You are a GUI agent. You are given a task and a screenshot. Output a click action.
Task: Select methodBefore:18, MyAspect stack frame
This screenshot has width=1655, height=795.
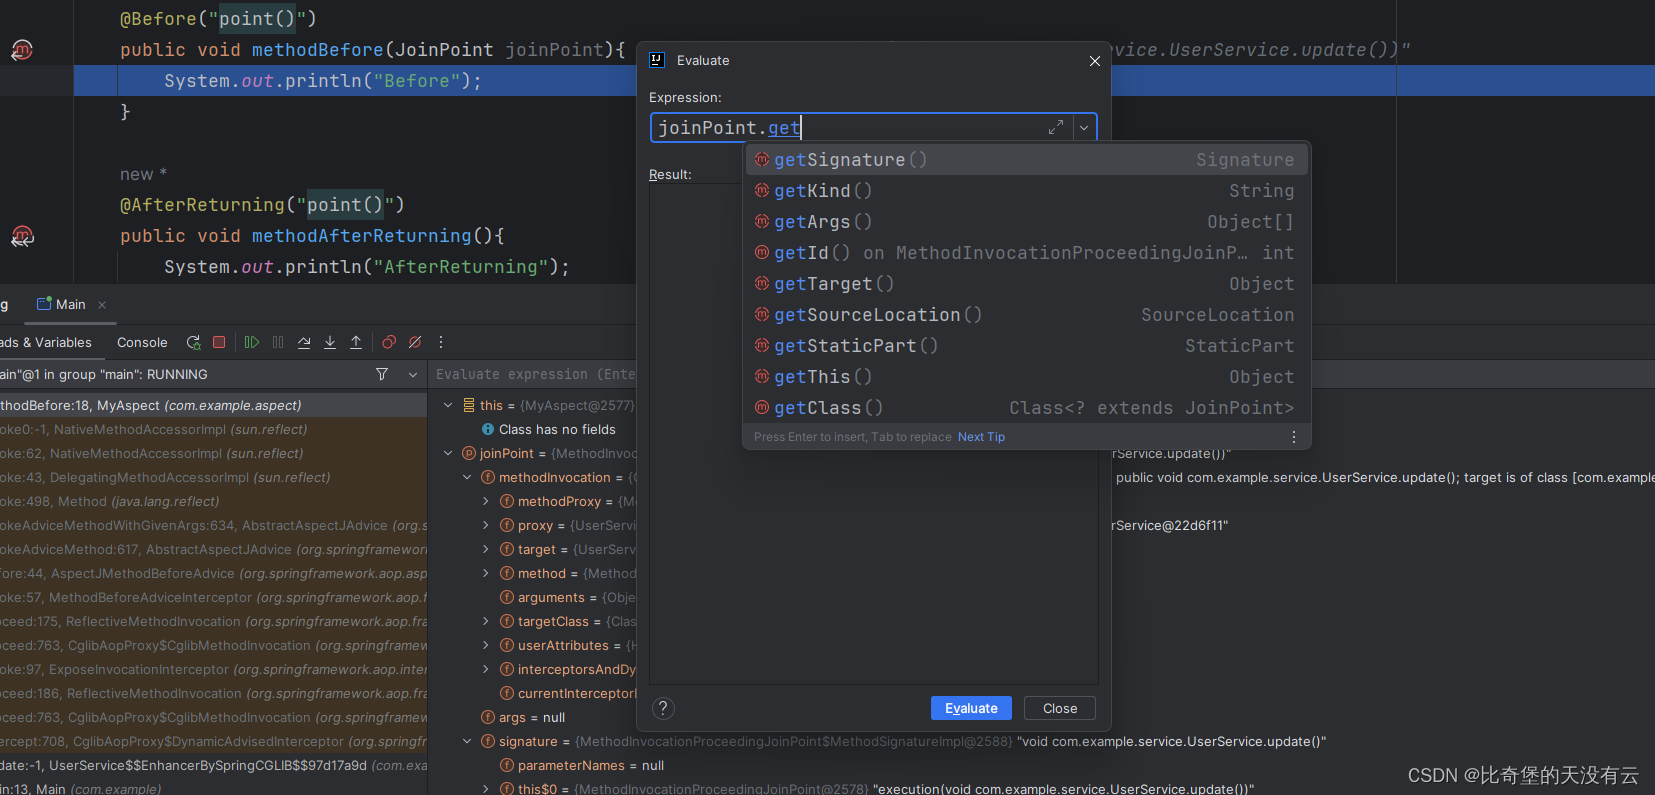tap(213, 405)
